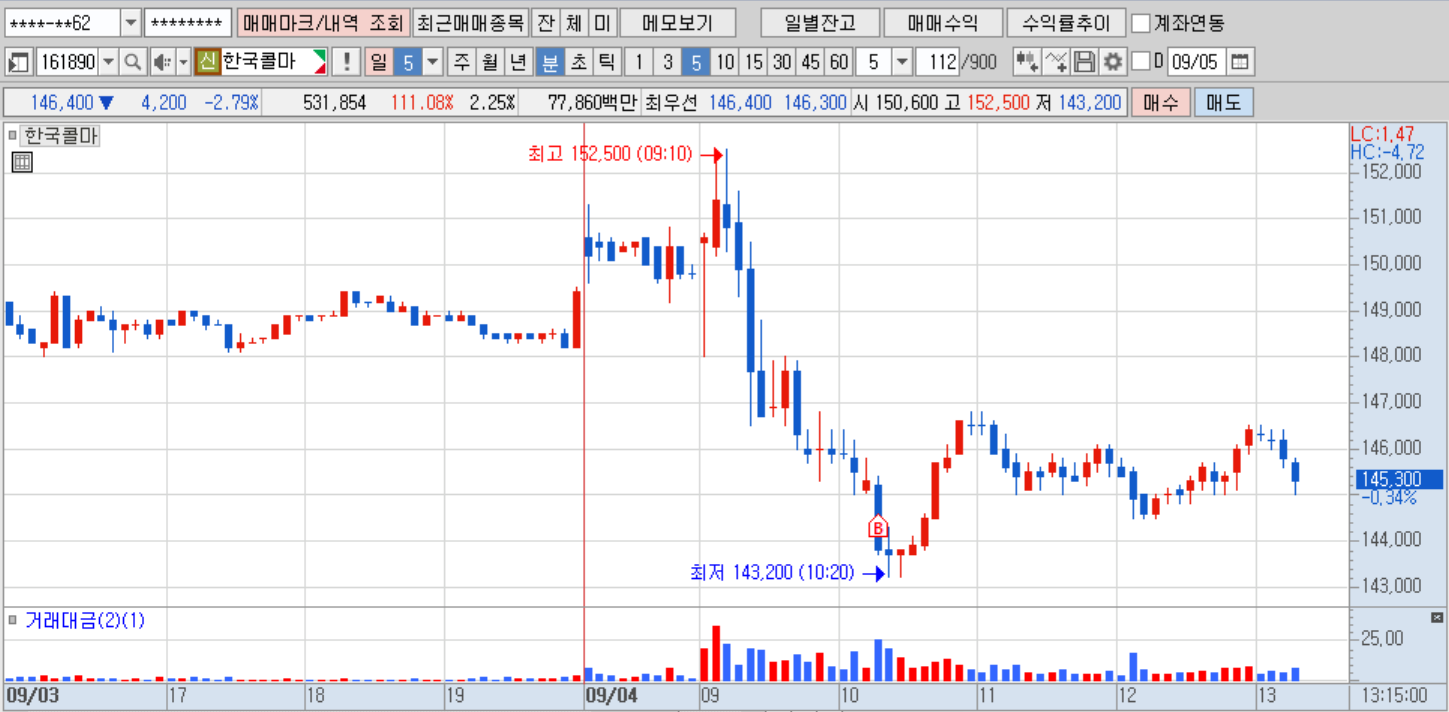Click the 한국콜마 stock name field
This screenshot has height=712, width=1449.
coord(265,62)
